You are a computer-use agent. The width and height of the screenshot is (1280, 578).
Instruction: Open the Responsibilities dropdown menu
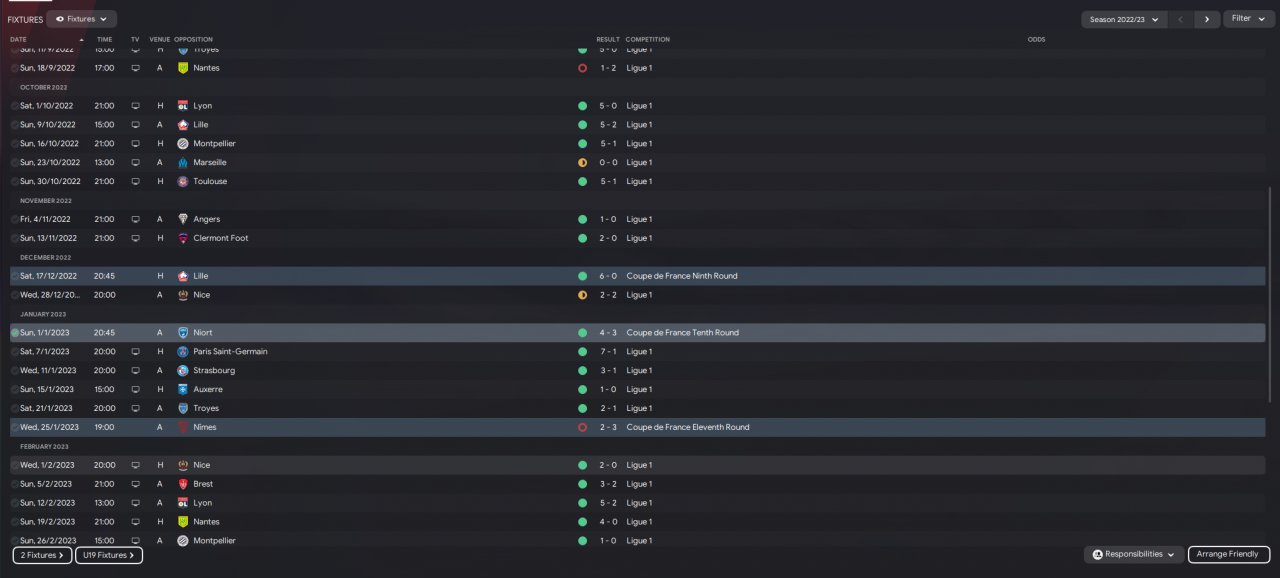pos(1134,554)
